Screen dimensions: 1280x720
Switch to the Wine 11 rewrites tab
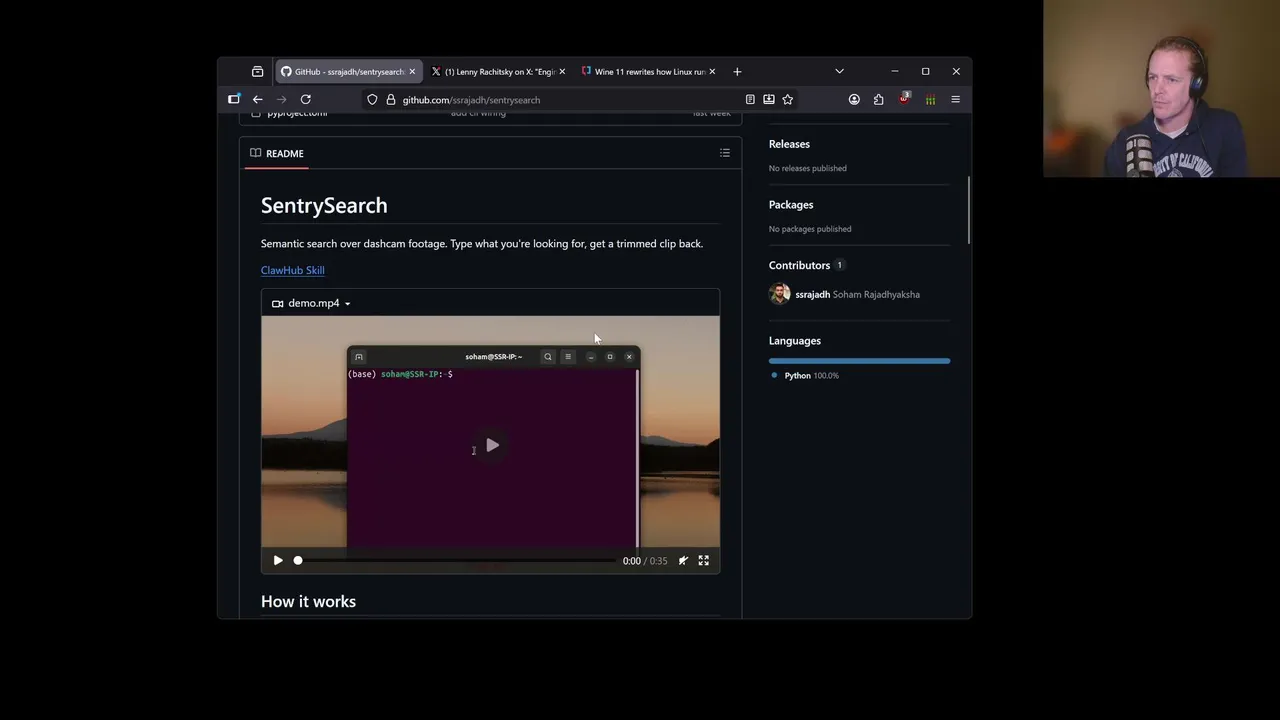click(649, 71)
